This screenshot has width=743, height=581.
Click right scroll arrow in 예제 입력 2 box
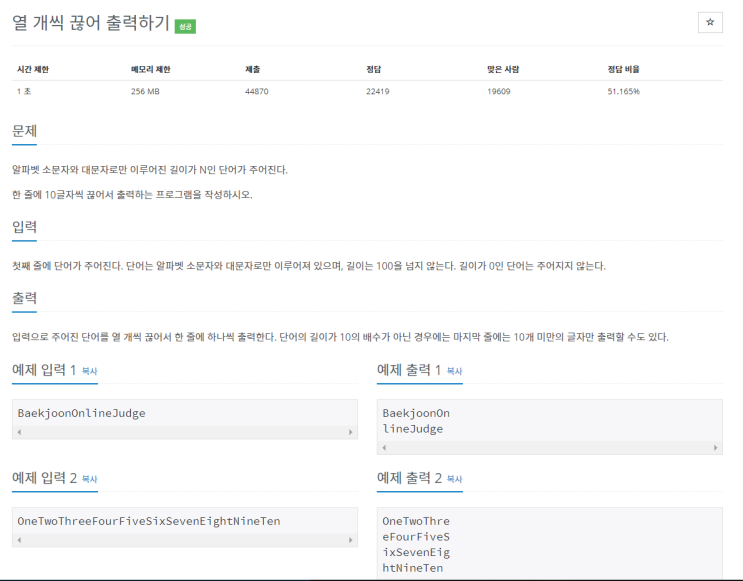pos(351,540)
